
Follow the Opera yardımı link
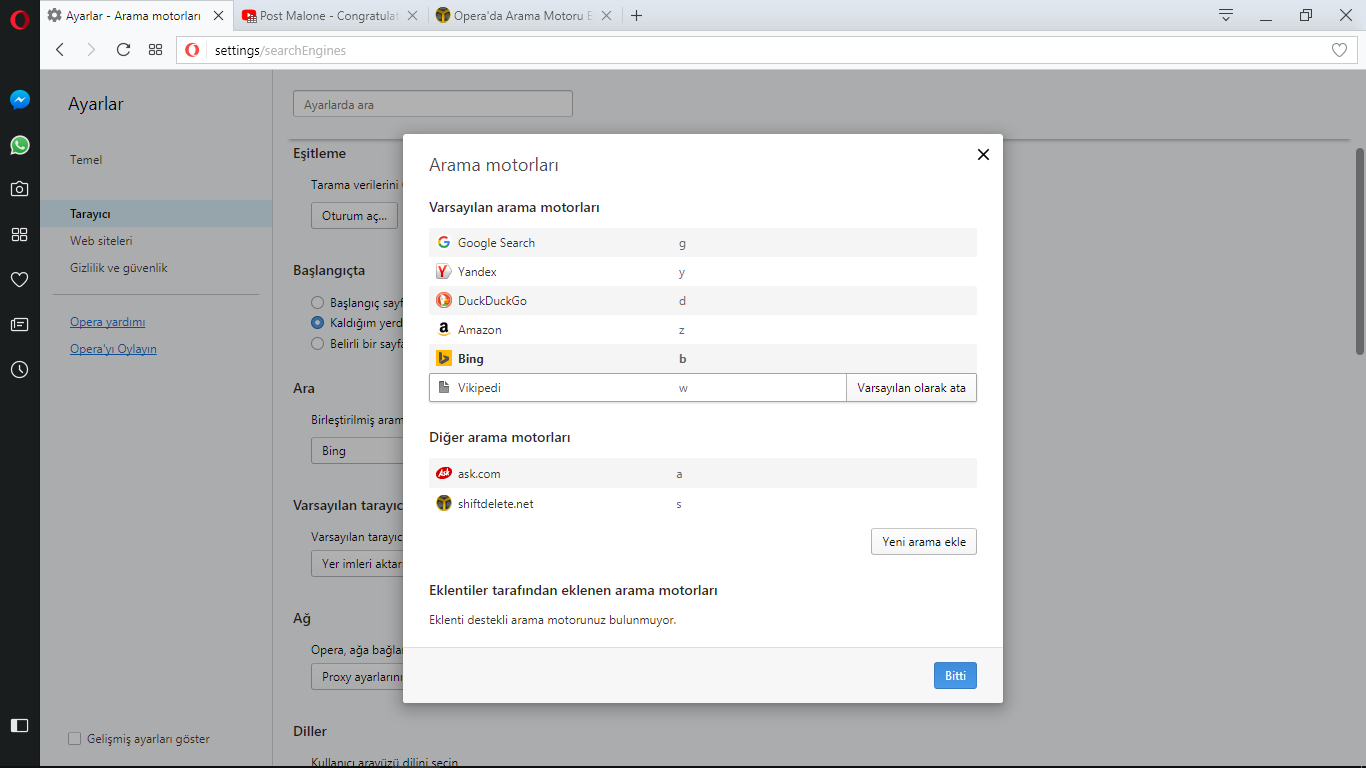pyautogui.click(x=107, y=322)
